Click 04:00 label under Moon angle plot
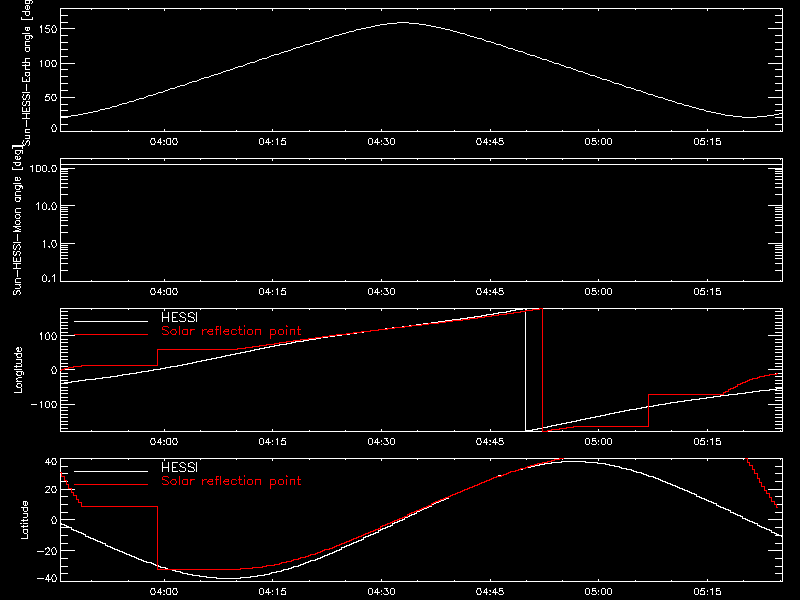800x600 pixels. tap(164, 291)
